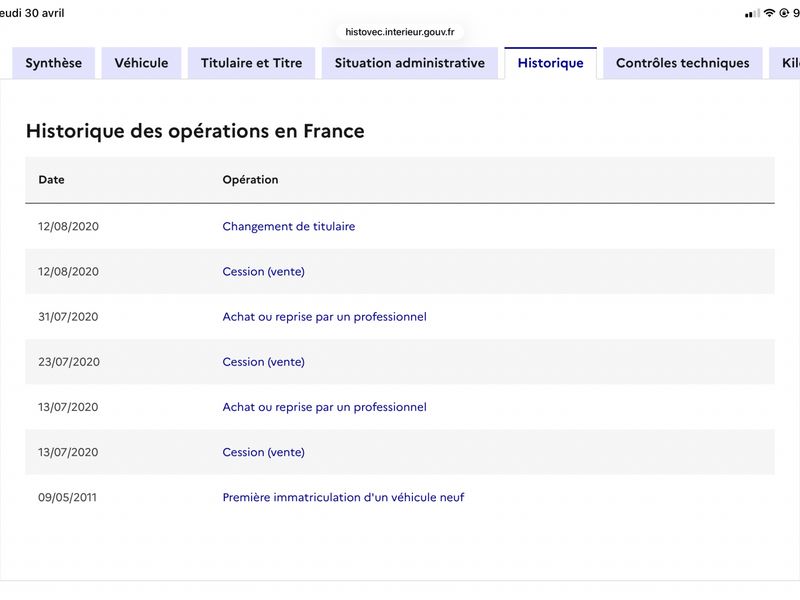Click the Historique tab
This screenshot has width=800, height=600.
point(551,63)
